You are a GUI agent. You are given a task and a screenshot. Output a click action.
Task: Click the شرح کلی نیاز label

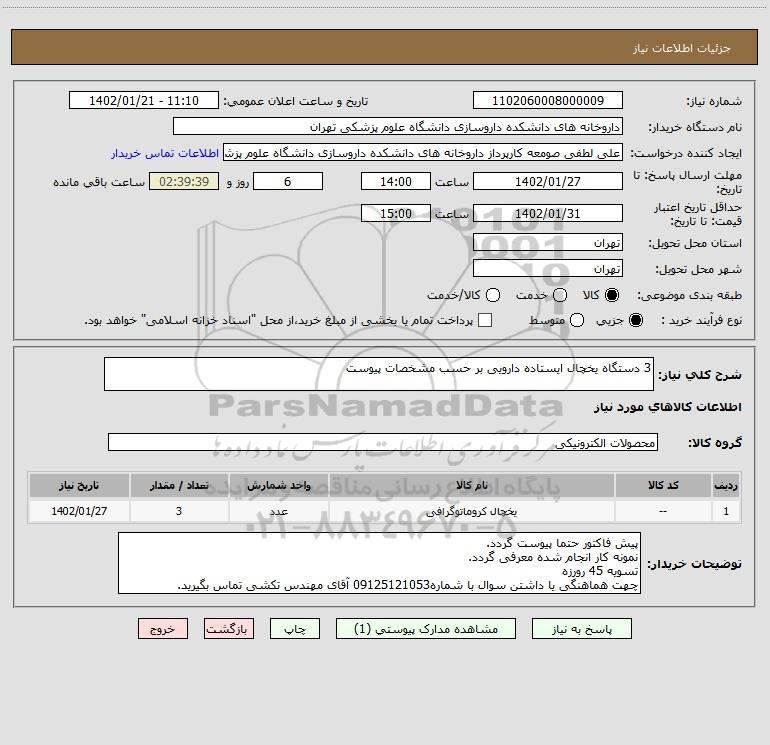[x=700, y=375]
